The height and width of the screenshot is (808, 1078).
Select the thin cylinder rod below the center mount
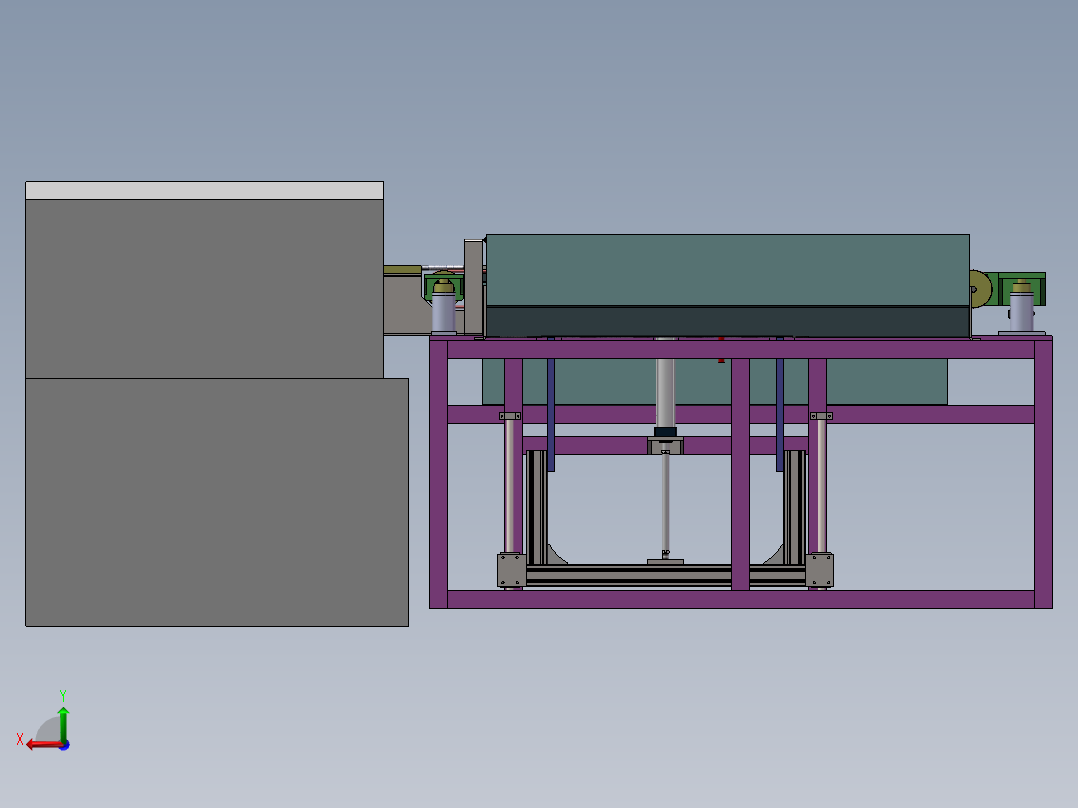tap(666, 505)
